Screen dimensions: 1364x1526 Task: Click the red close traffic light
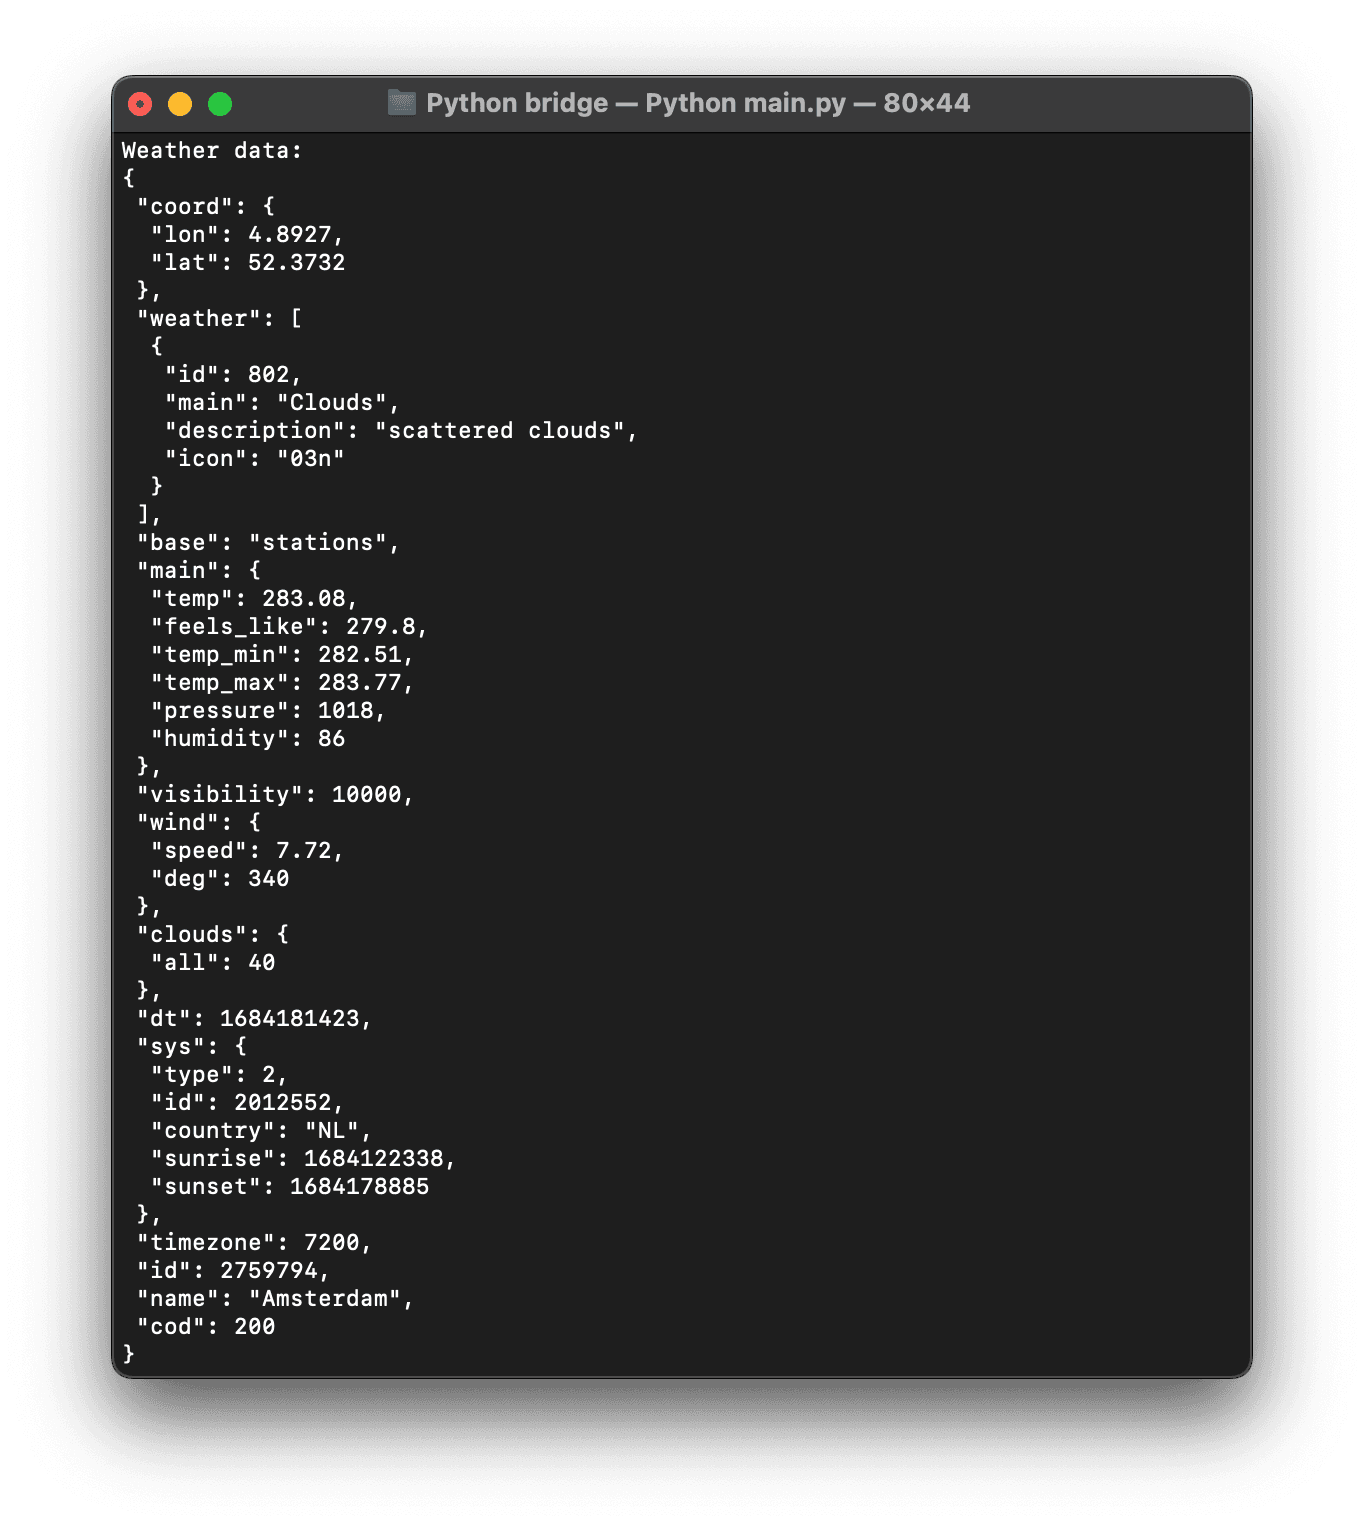click(140, 102)
